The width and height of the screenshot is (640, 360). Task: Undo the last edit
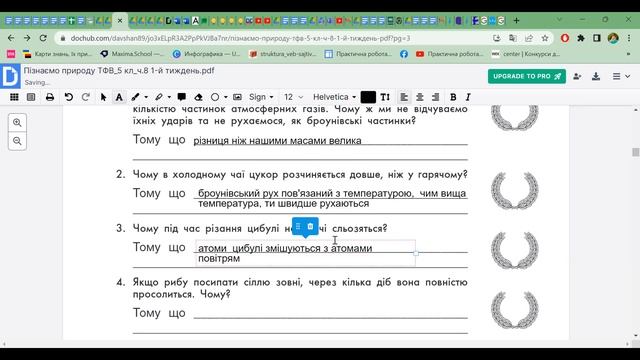(x=69, y=97)
